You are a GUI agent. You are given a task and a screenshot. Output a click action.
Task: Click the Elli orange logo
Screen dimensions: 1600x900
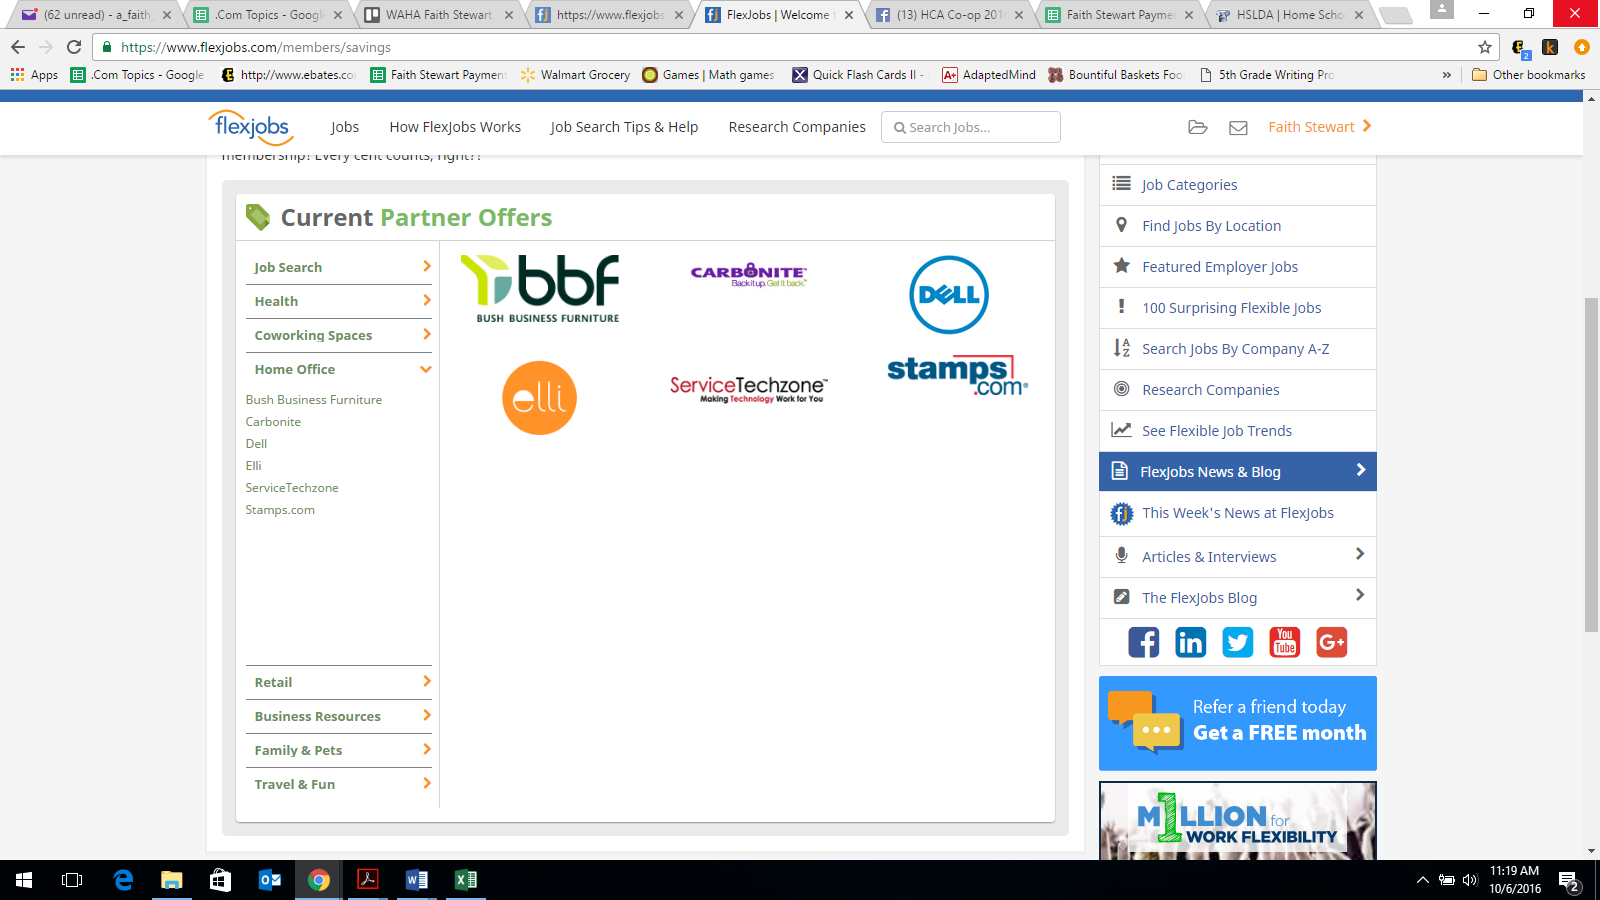tap(539, 398)
